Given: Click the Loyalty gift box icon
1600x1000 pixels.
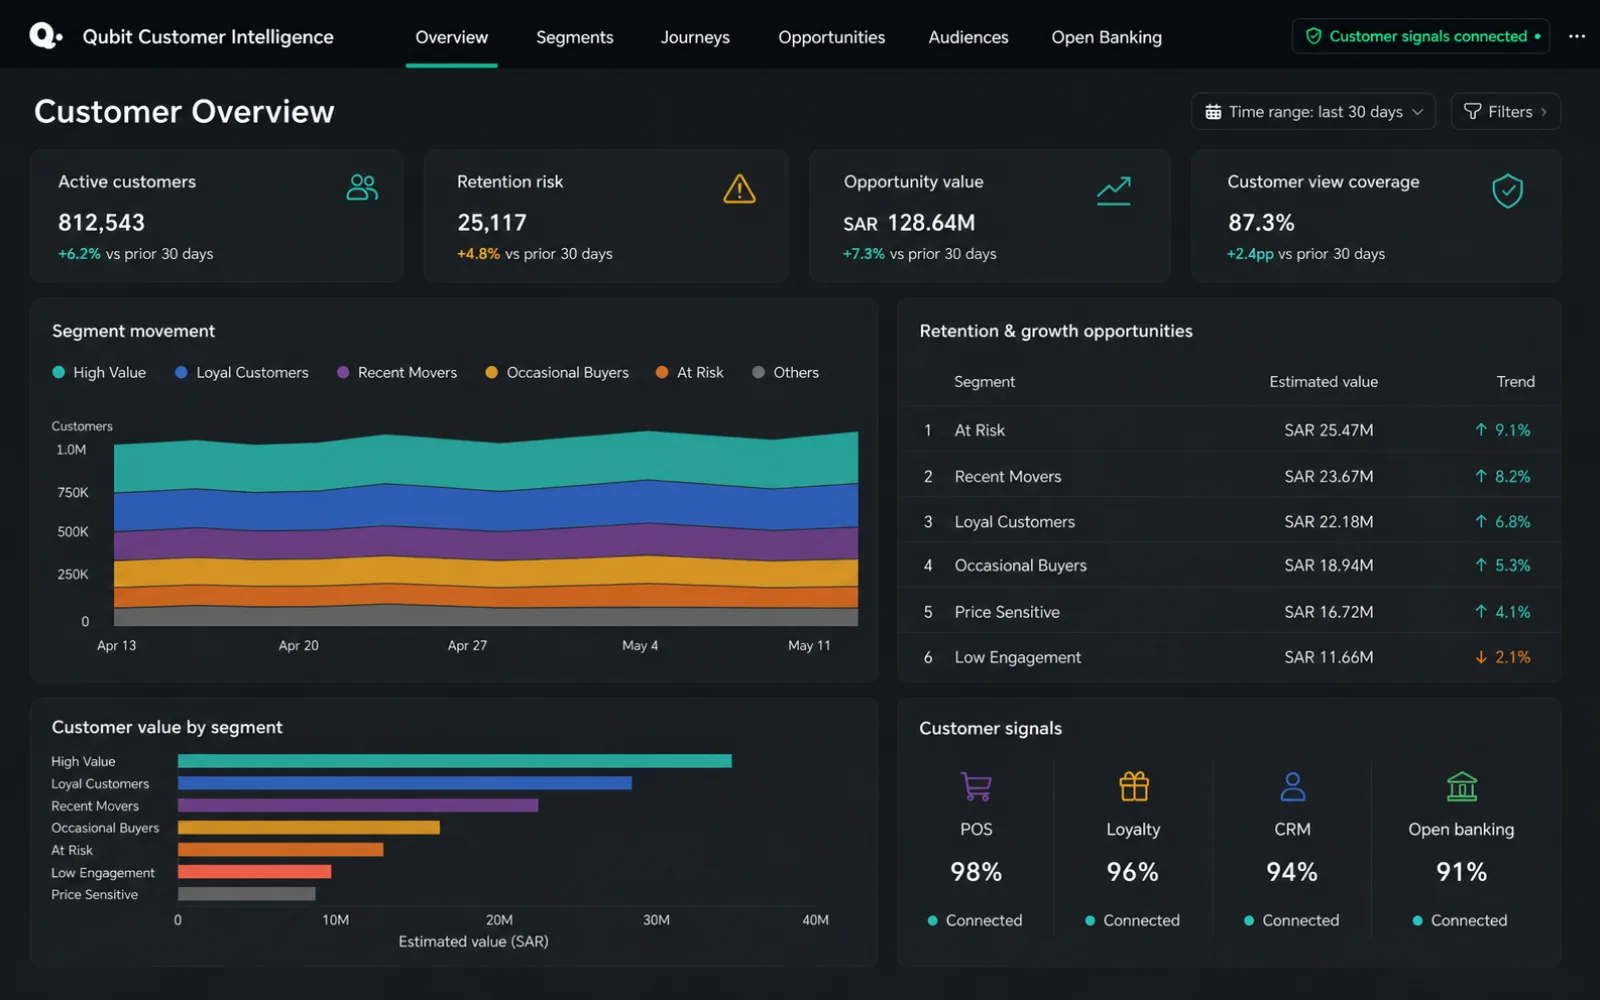Looking at the screenshot, I should click(x=1134, y=786).
